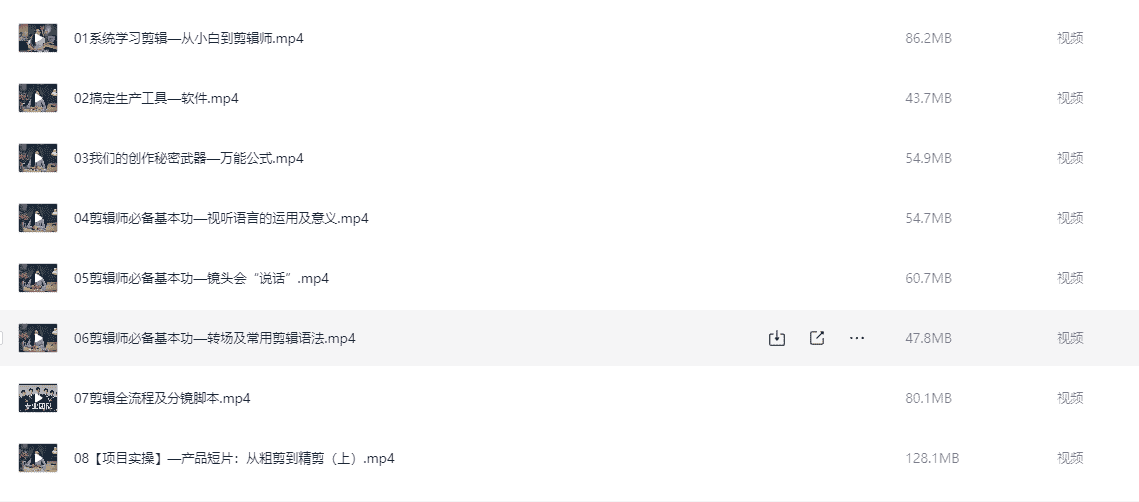
Task: Open 02搞定生产工具—软件.mp4
Action: [x=156, y=98]
